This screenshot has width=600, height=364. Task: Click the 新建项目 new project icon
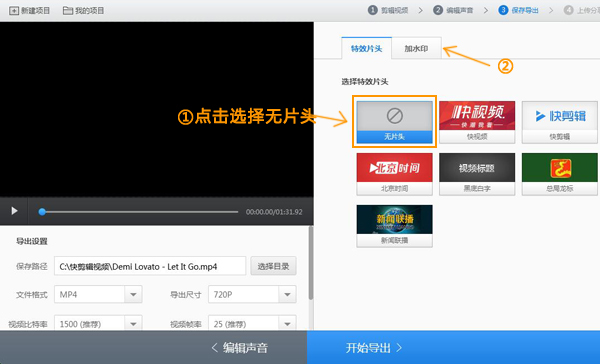click(x=14, y=11)
